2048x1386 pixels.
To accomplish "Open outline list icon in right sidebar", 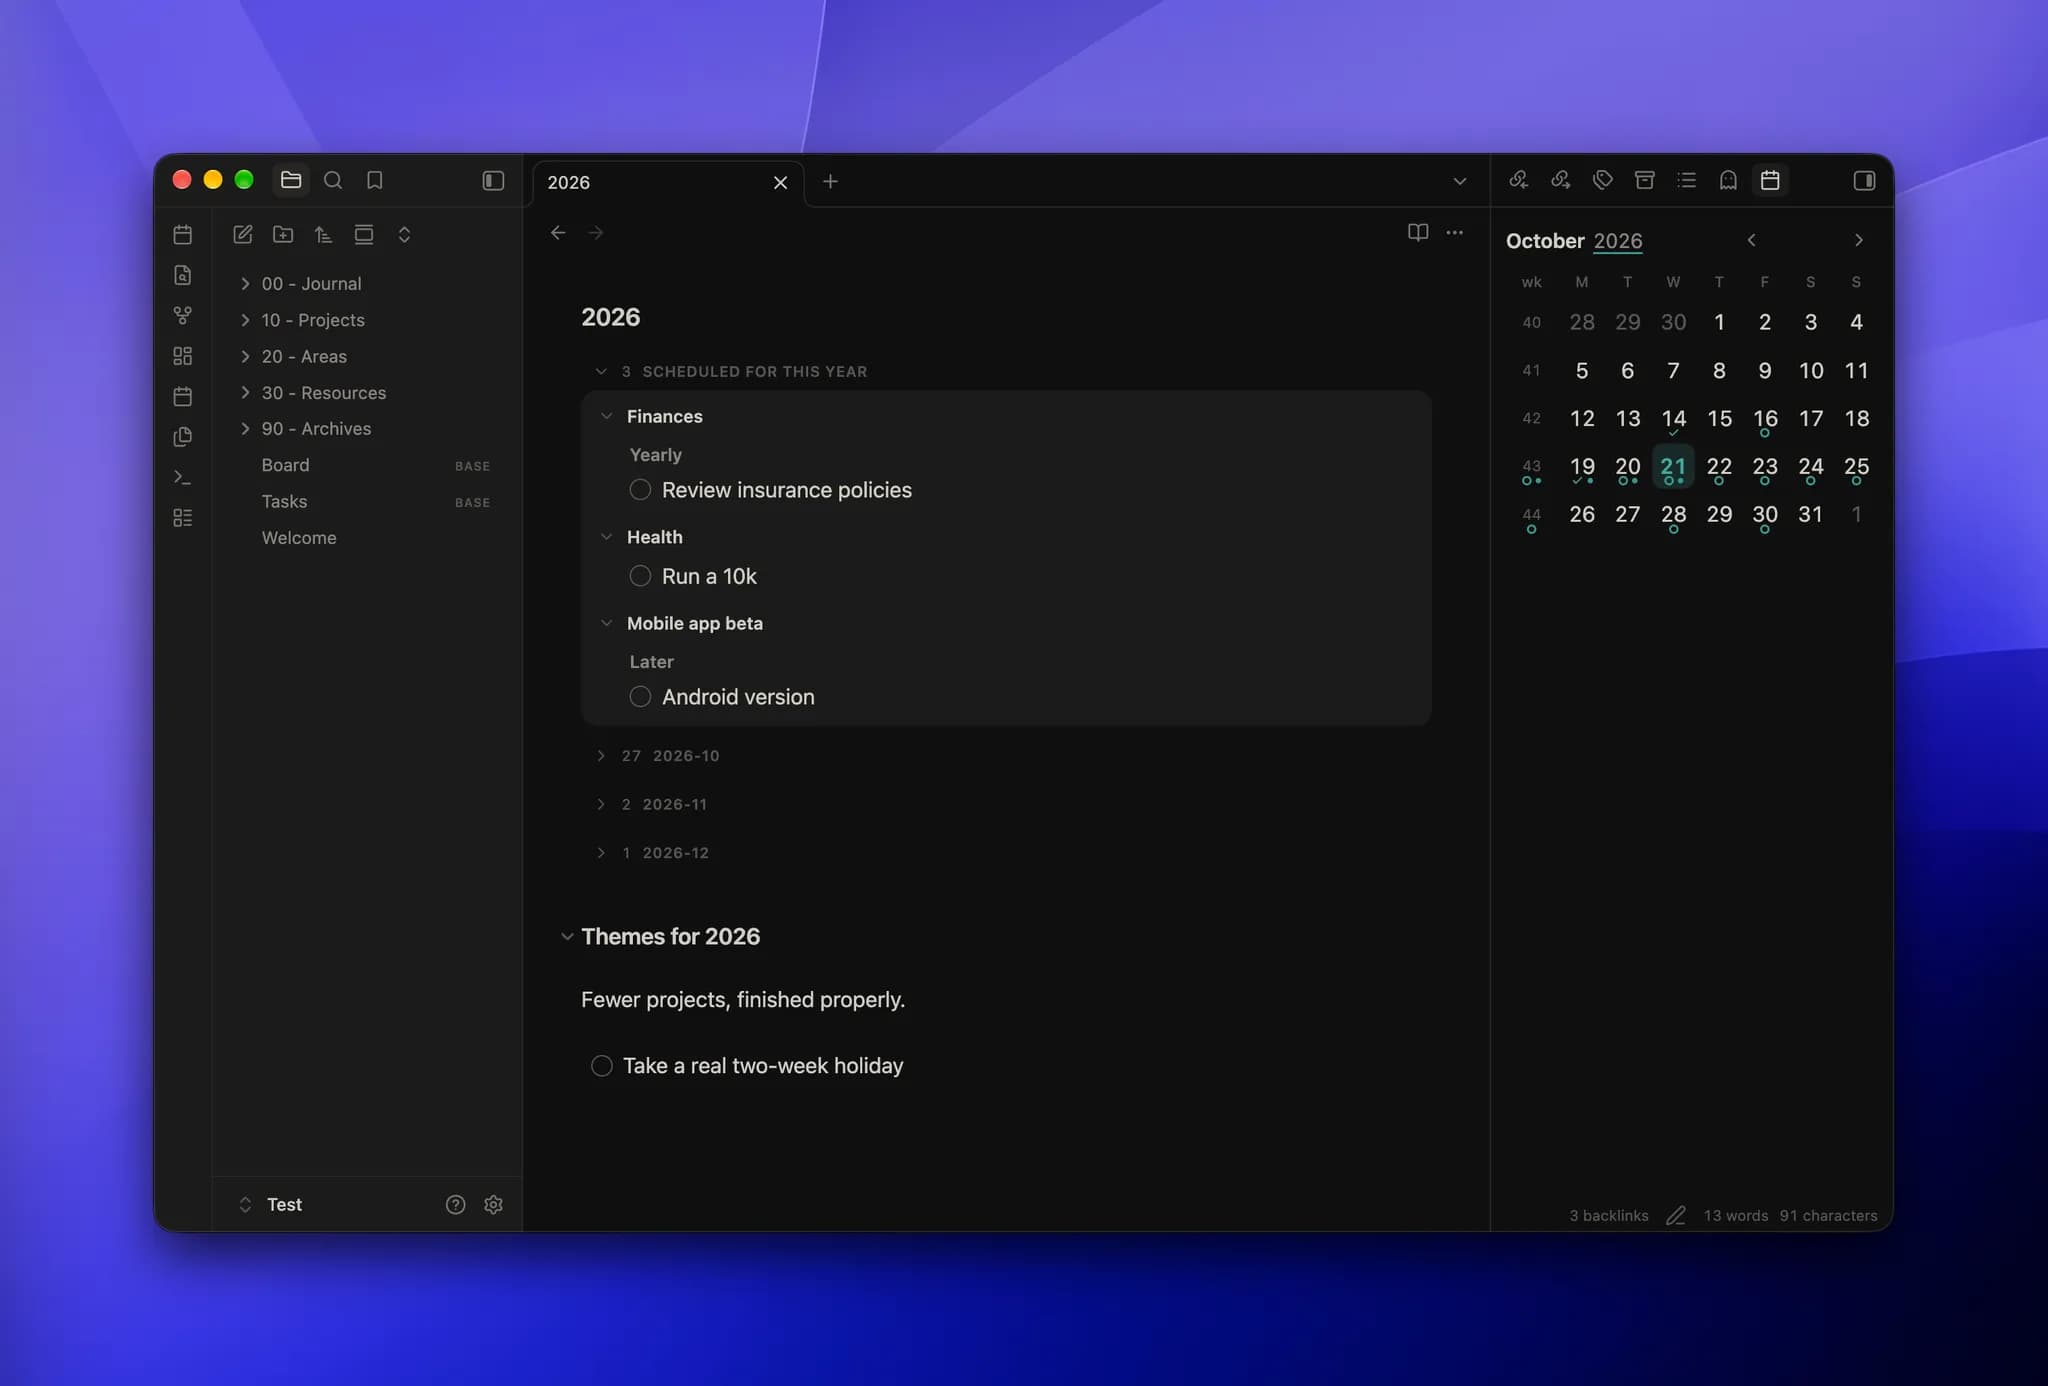I will [1686, 180].
